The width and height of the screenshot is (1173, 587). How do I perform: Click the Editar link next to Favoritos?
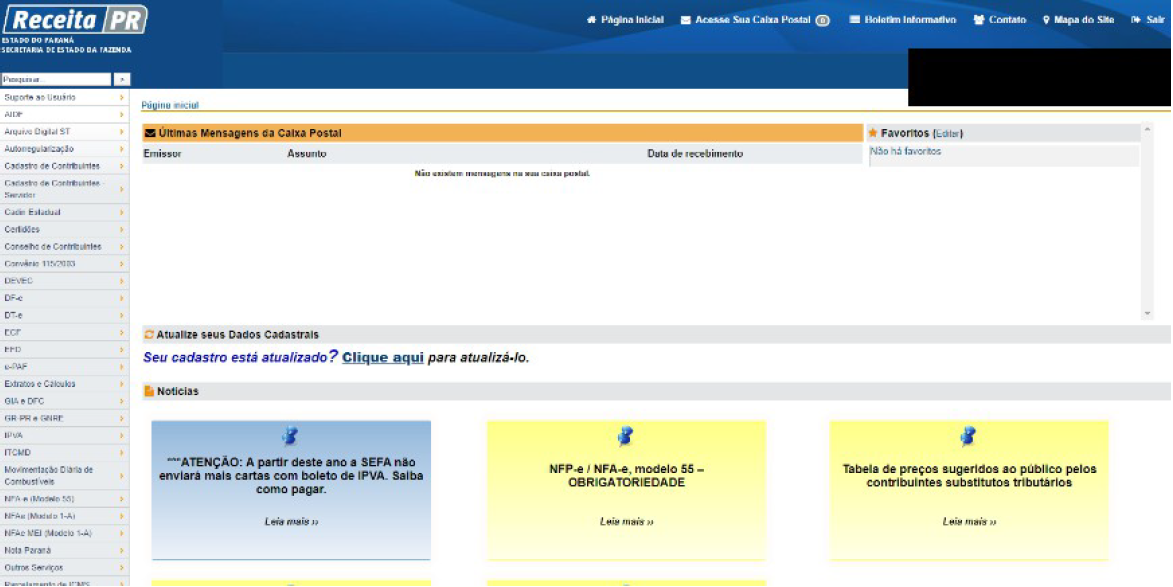pos(947,133)
